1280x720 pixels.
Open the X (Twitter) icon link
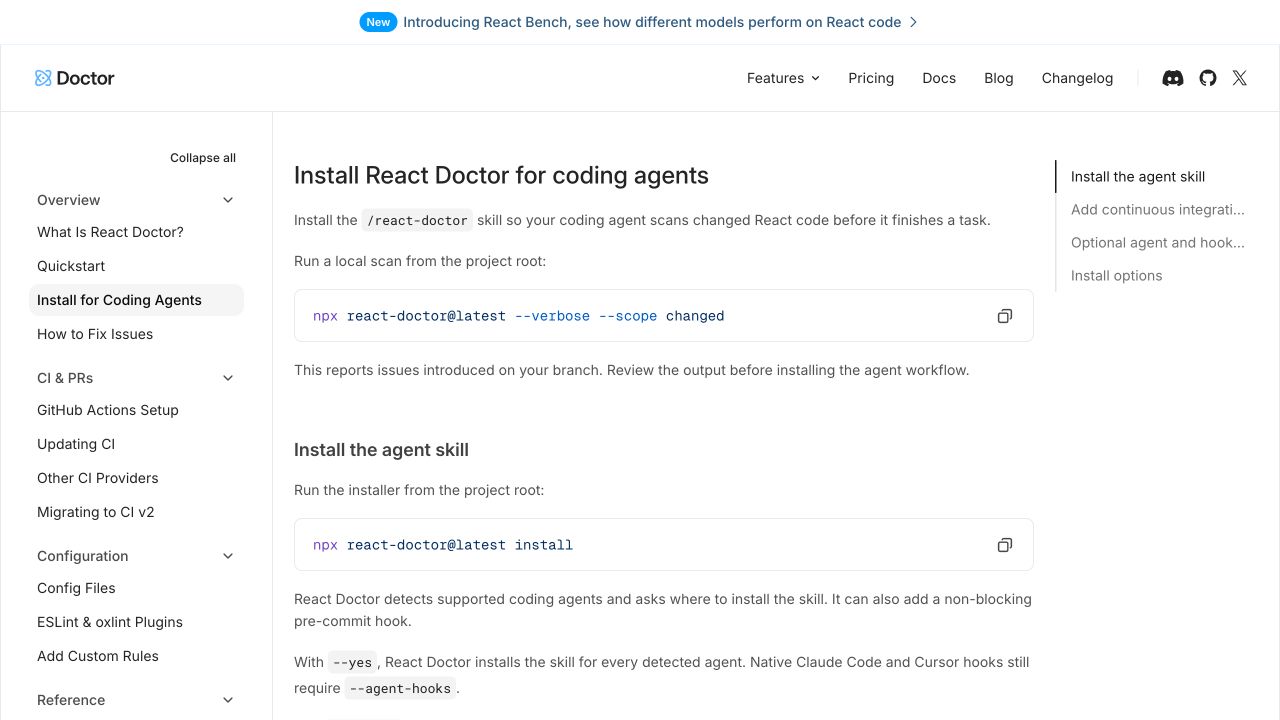click(1240, 78)
